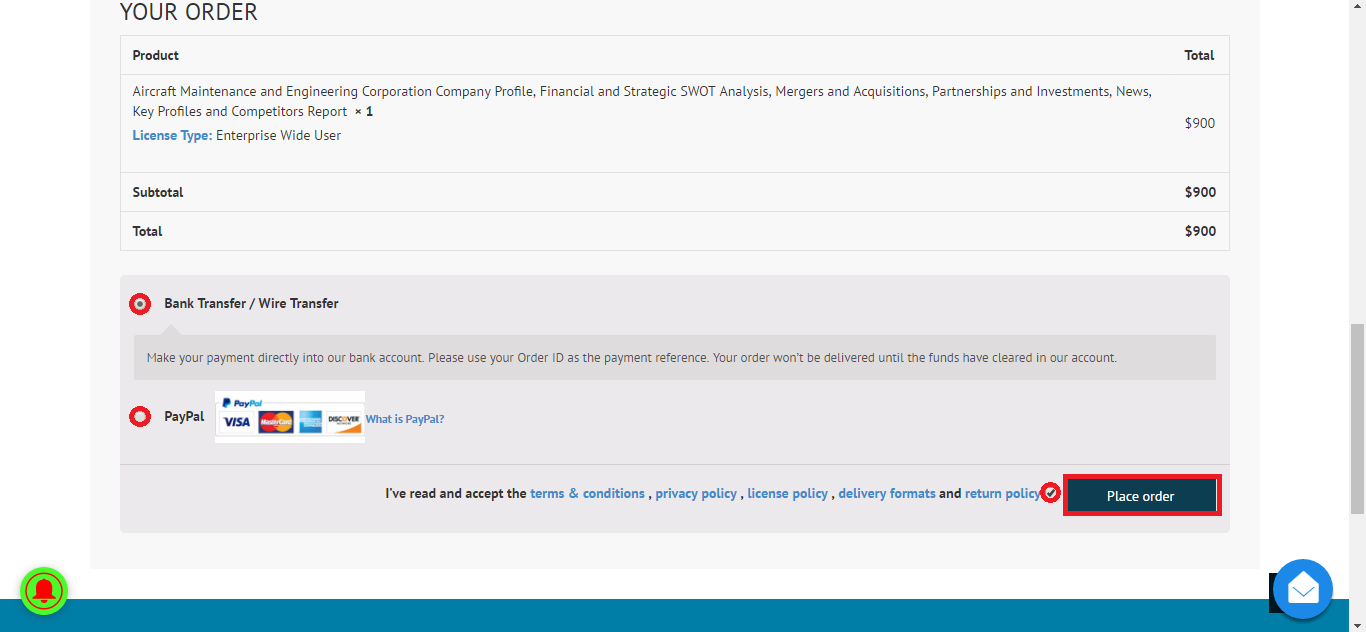The image size is (1366, 632).
Task: Click the Subtotal row label
Action: click(158, 193)
